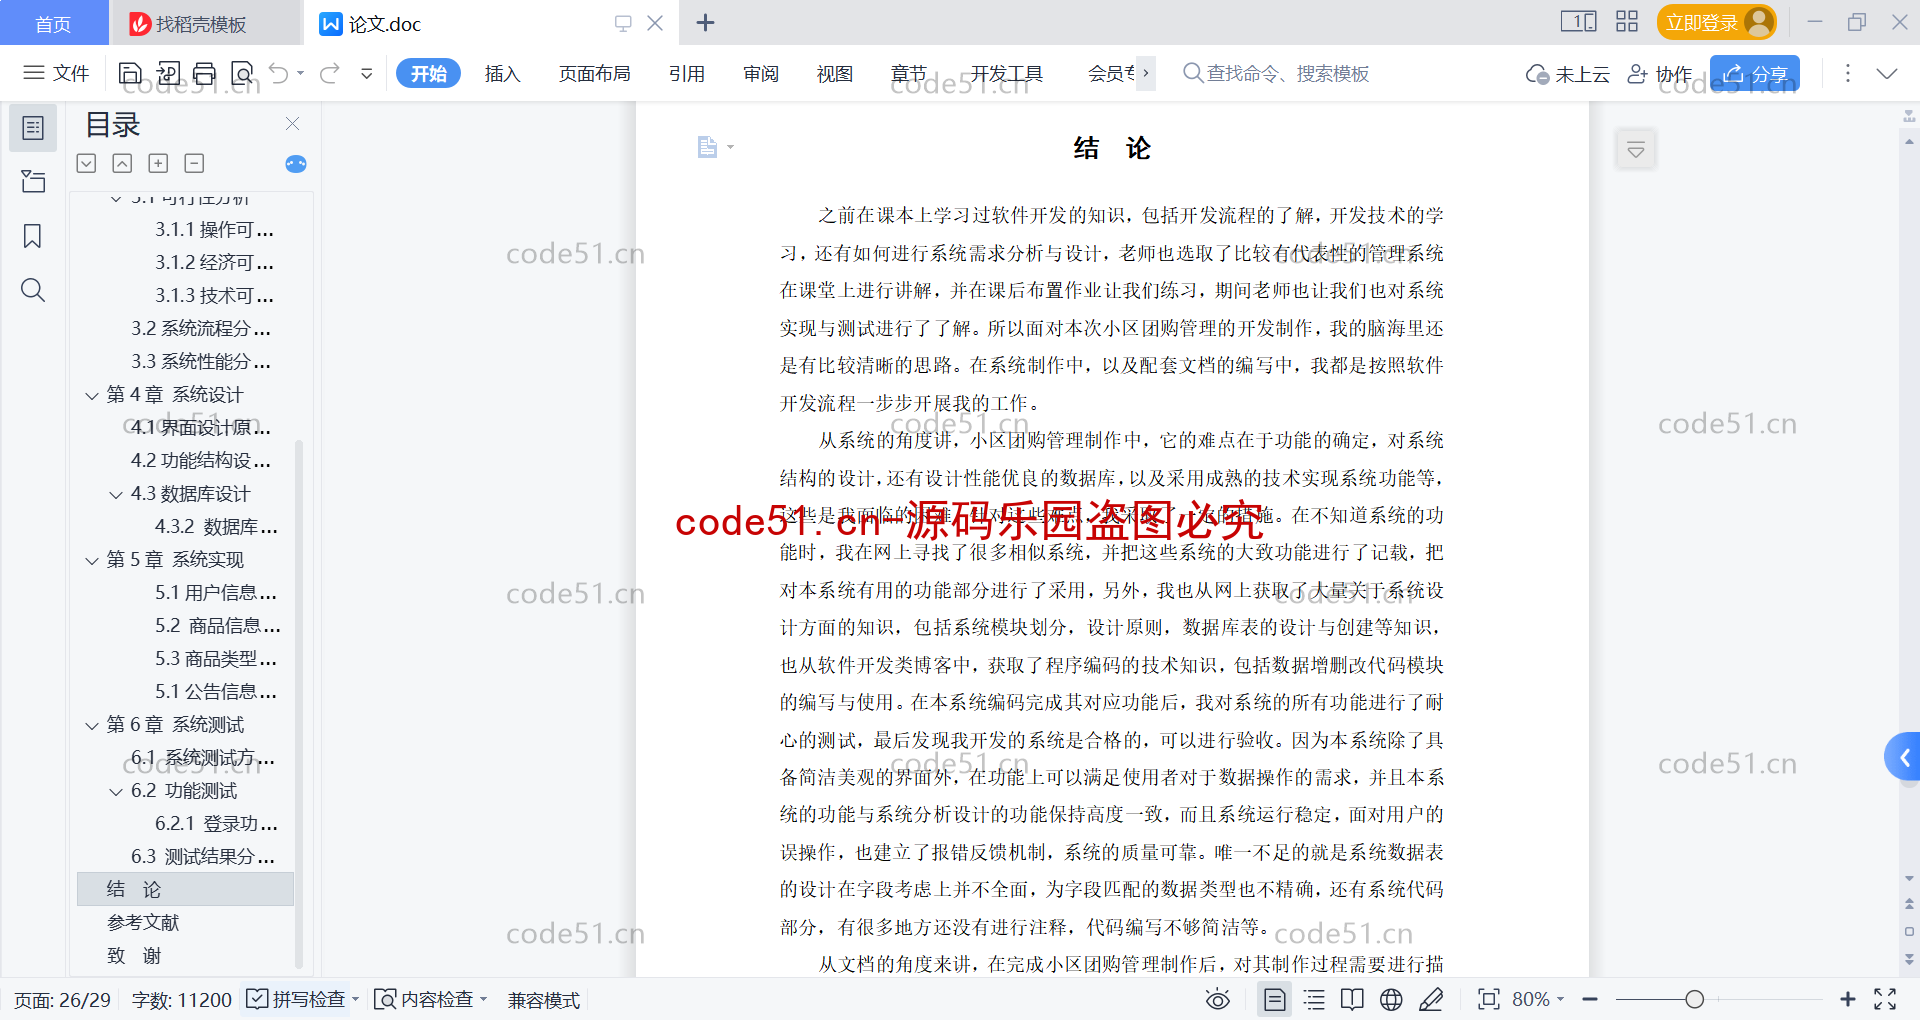
Task: Open the quick access toolbar dropdown
Action: 367,73
